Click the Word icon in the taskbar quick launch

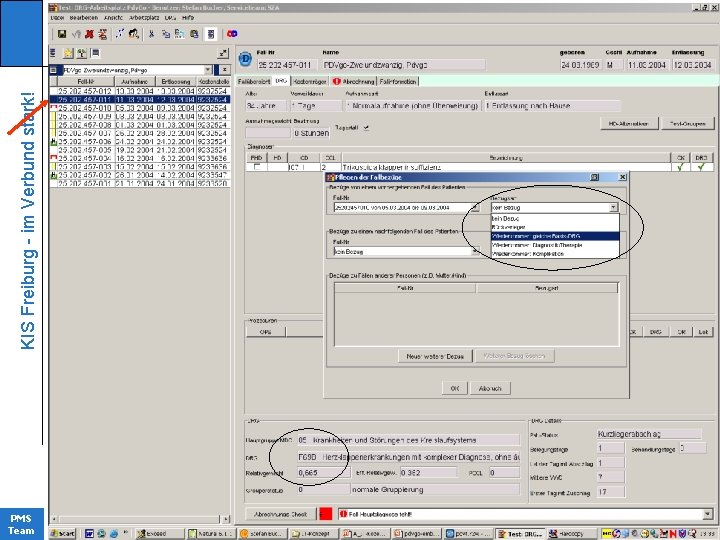(89, 534)
